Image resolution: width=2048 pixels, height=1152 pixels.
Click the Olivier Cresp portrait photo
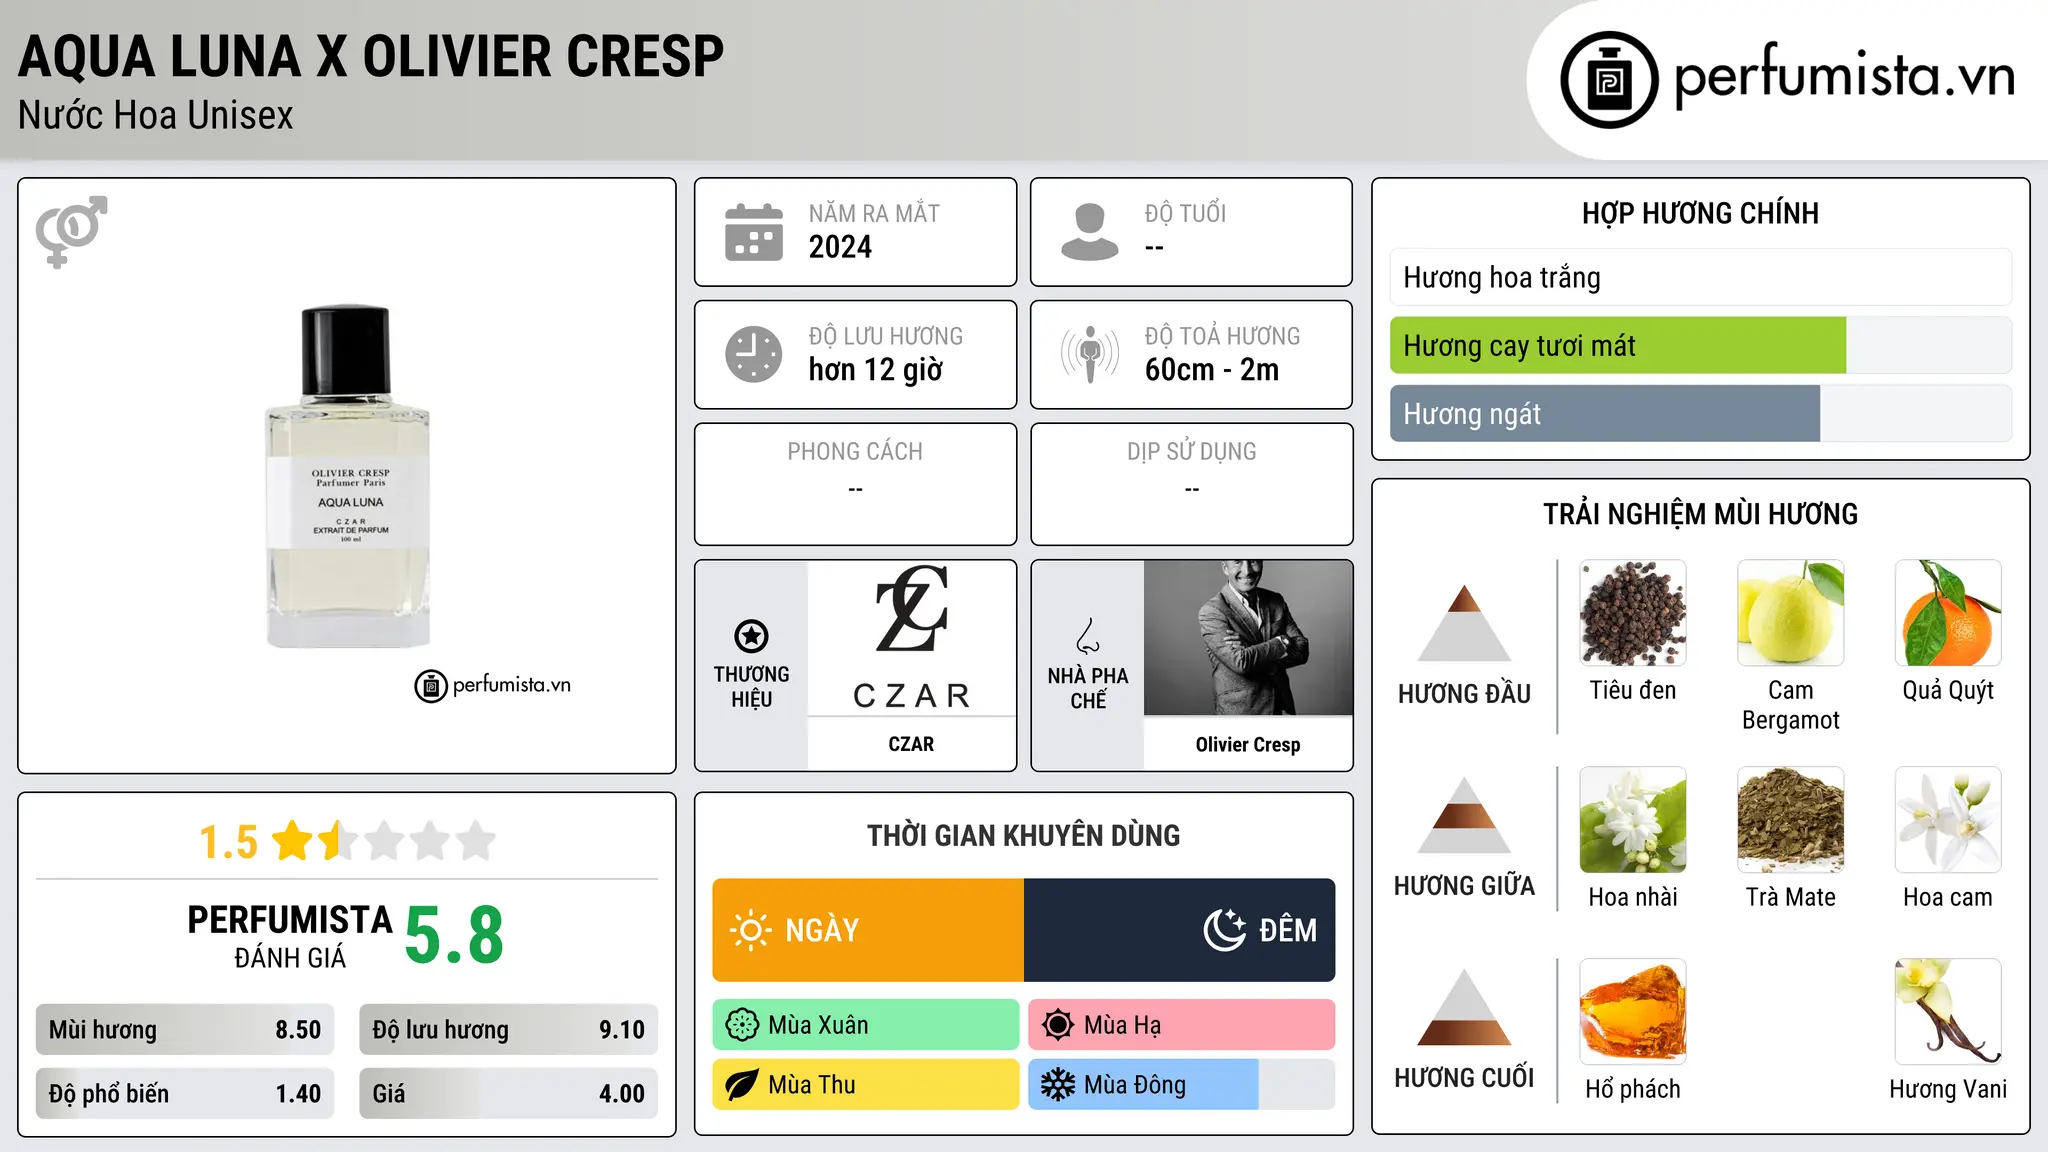point(1248,638)
